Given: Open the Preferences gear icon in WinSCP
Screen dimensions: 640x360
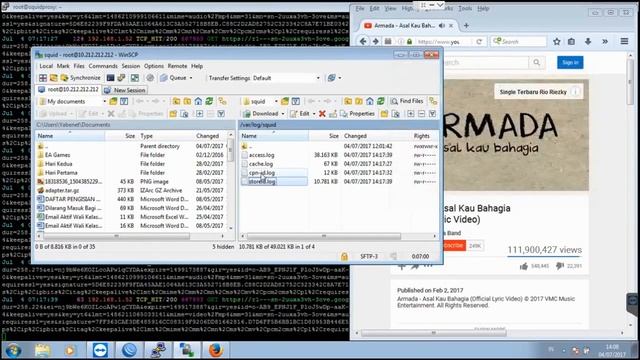Looking at the screenshot, I should 150,78.
